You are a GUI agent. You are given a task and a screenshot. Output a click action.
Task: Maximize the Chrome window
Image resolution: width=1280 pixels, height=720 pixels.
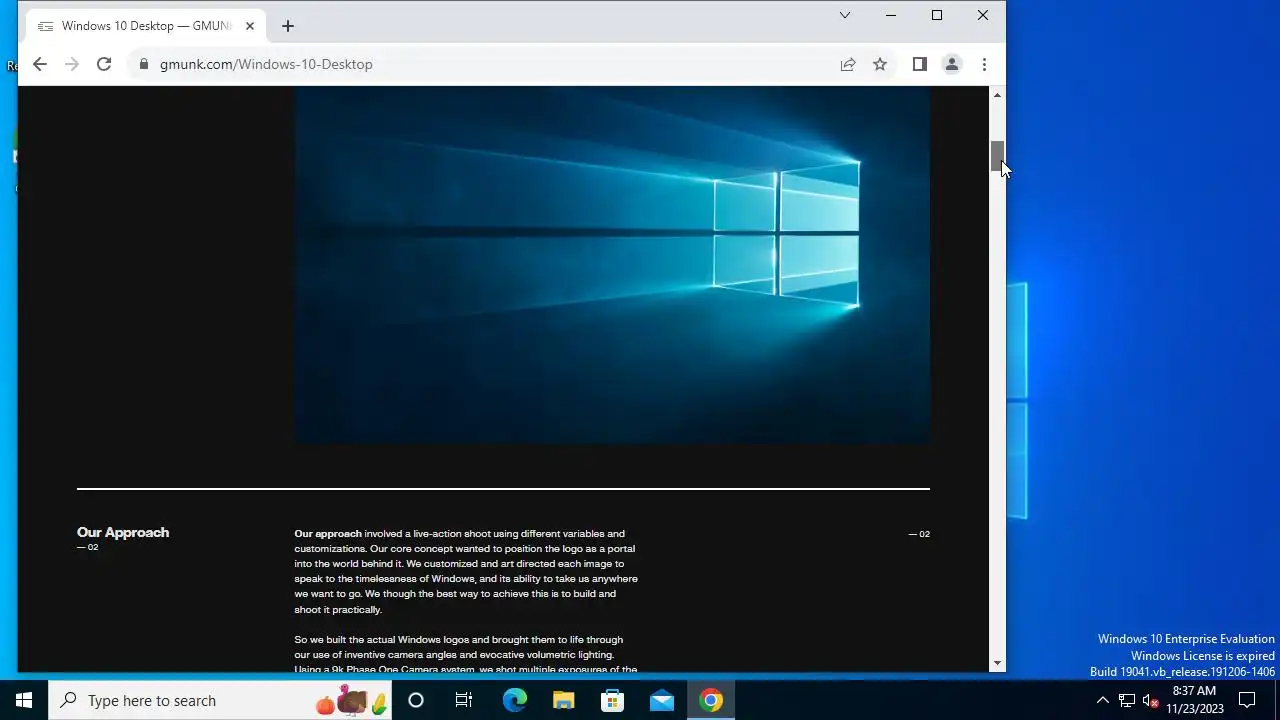point(937,15)
